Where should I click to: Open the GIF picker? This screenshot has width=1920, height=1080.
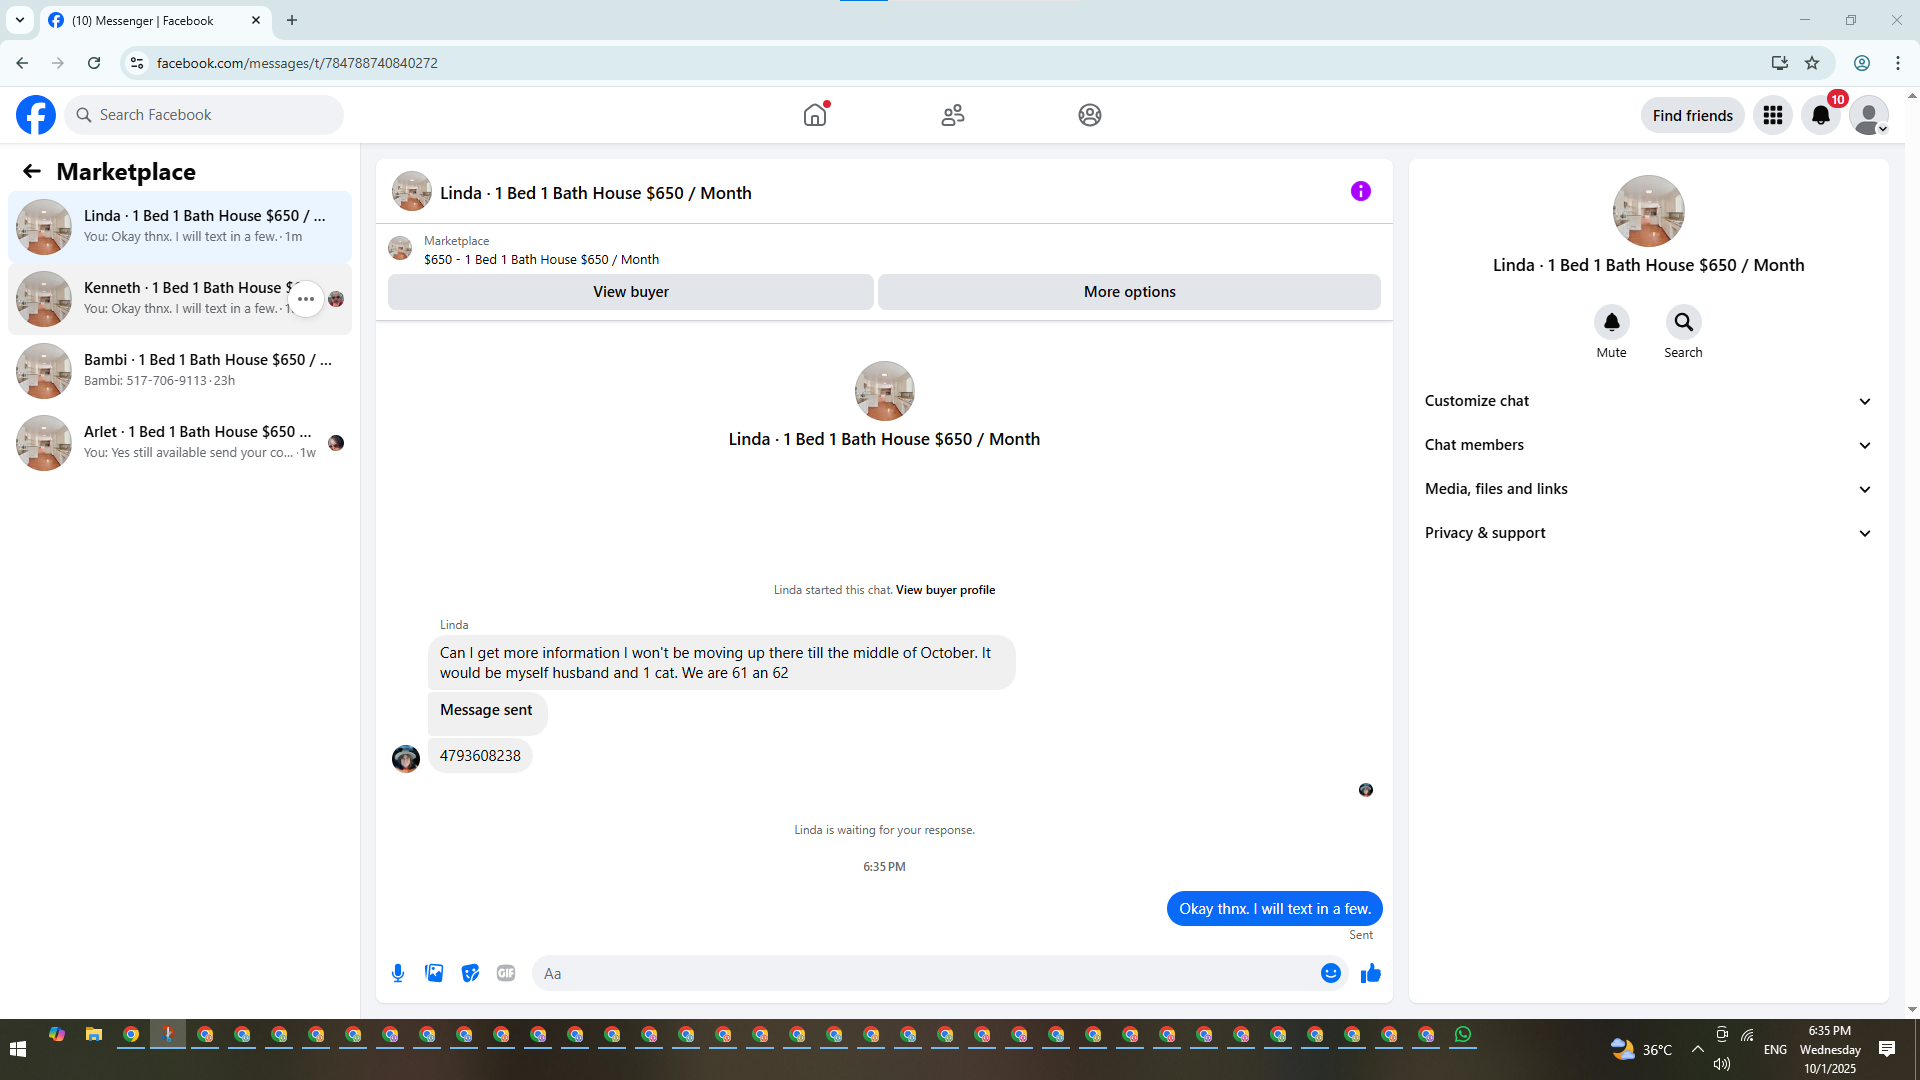[x=506, y=973]
